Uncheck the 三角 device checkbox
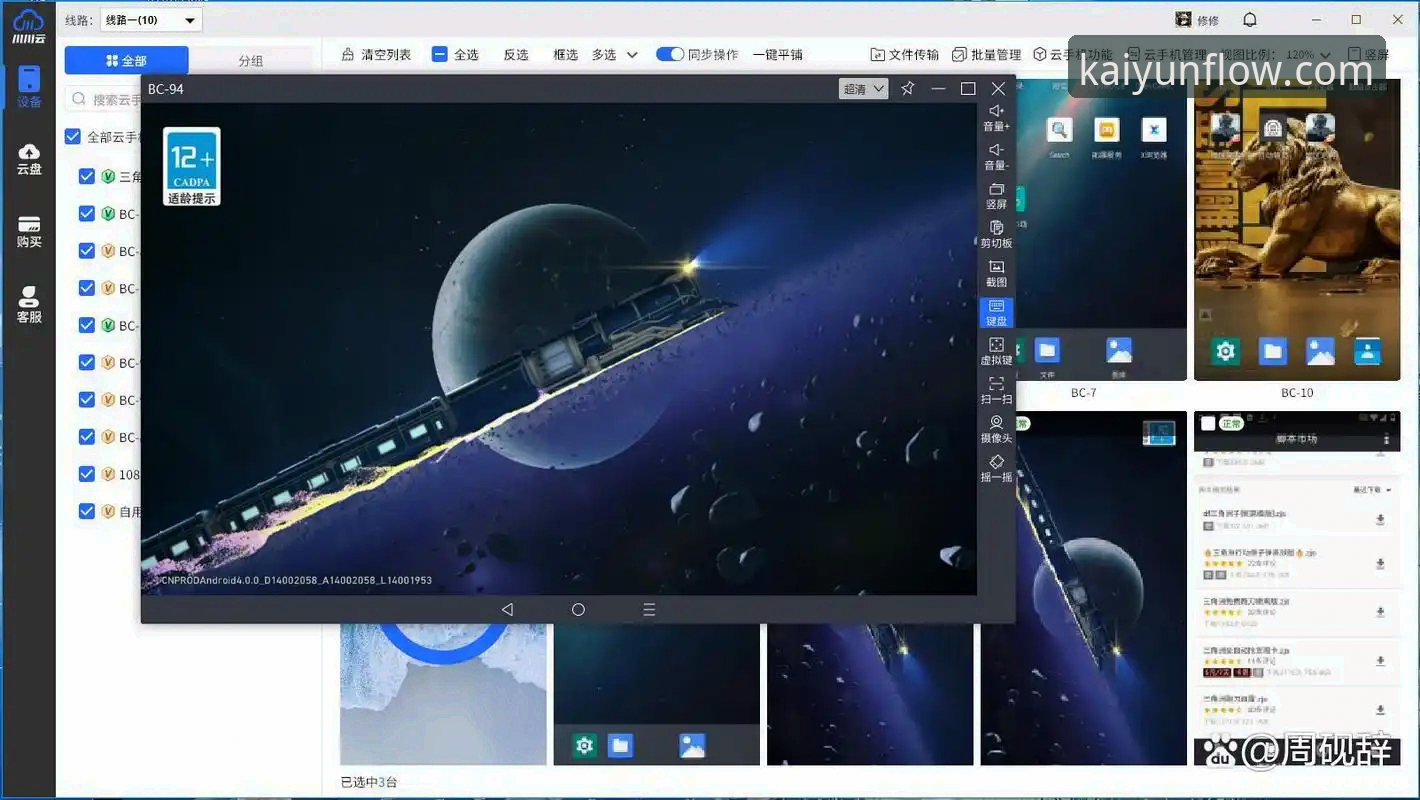 click(86, 176)
